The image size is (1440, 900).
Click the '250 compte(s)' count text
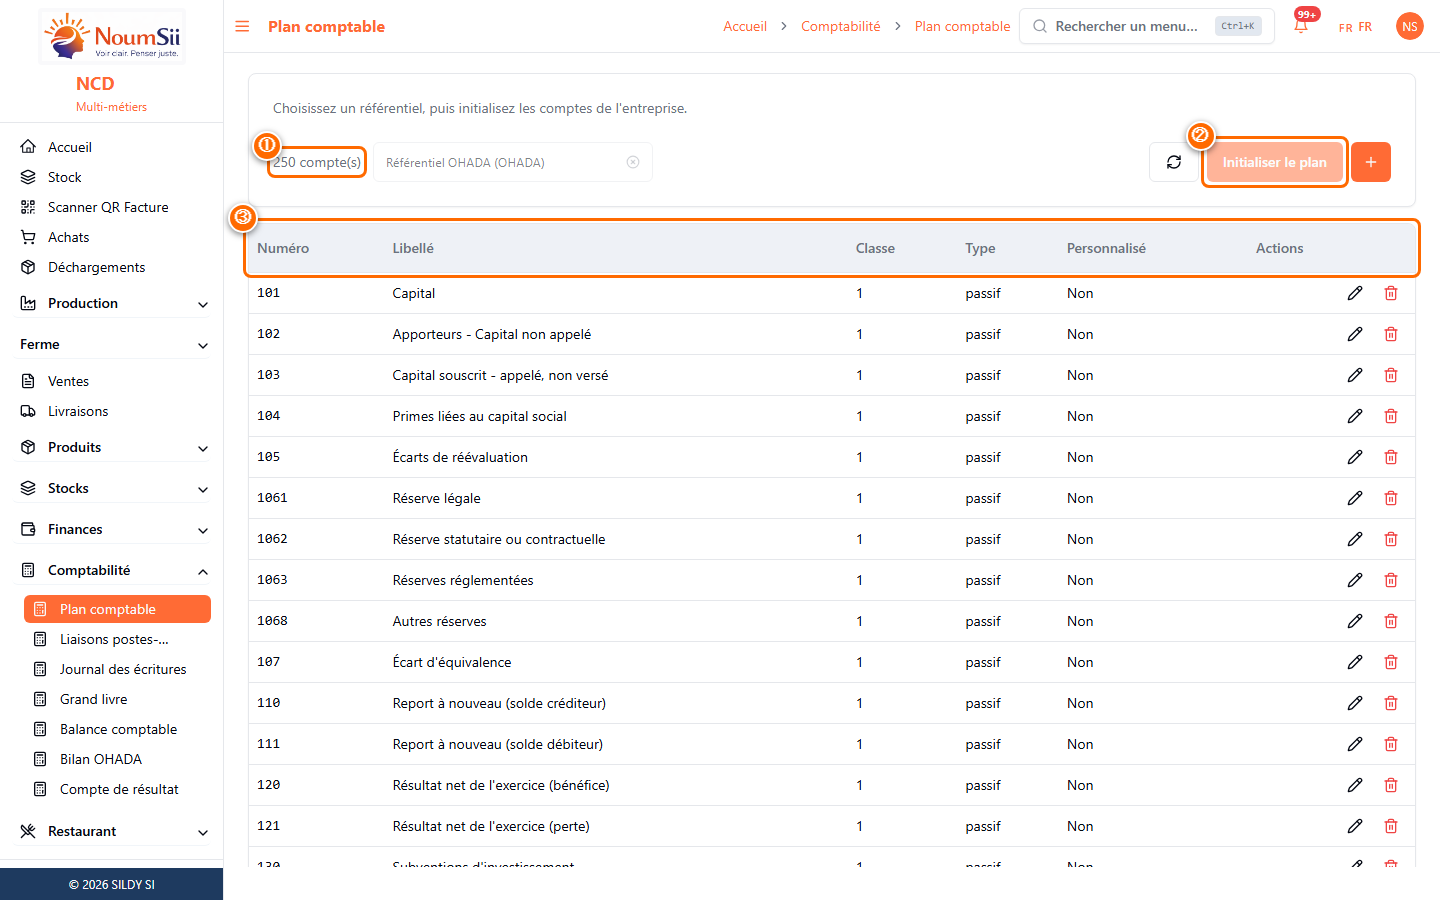317,162
